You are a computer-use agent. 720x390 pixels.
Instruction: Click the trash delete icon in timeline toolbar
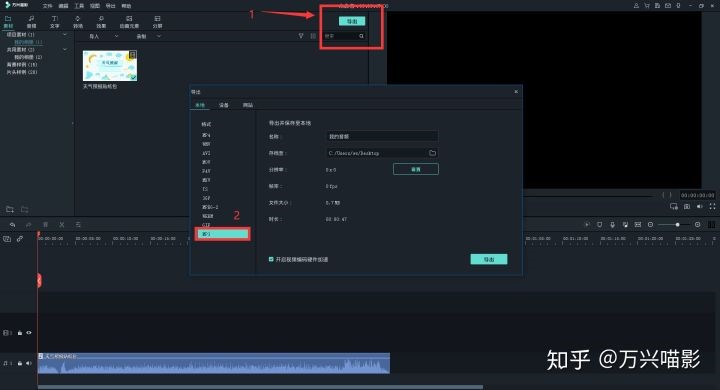[x=45, y=225]
